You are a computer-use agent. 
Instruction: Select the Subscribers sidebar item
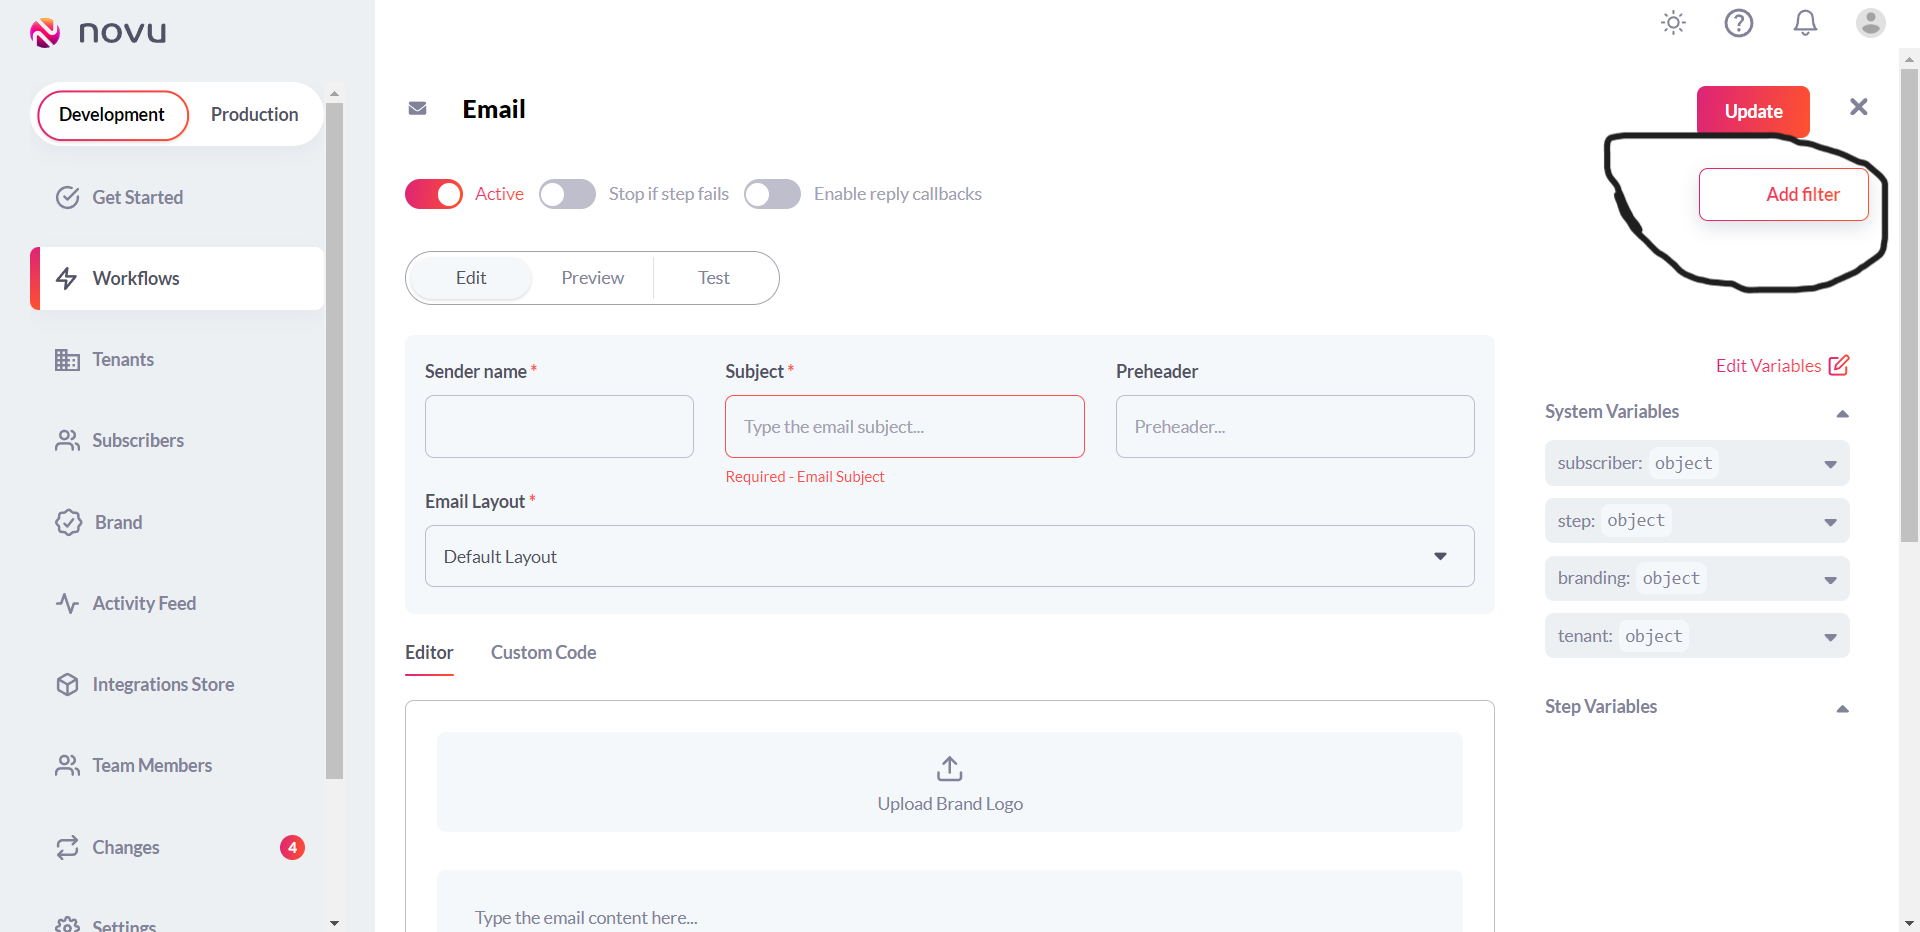[138, 440]
